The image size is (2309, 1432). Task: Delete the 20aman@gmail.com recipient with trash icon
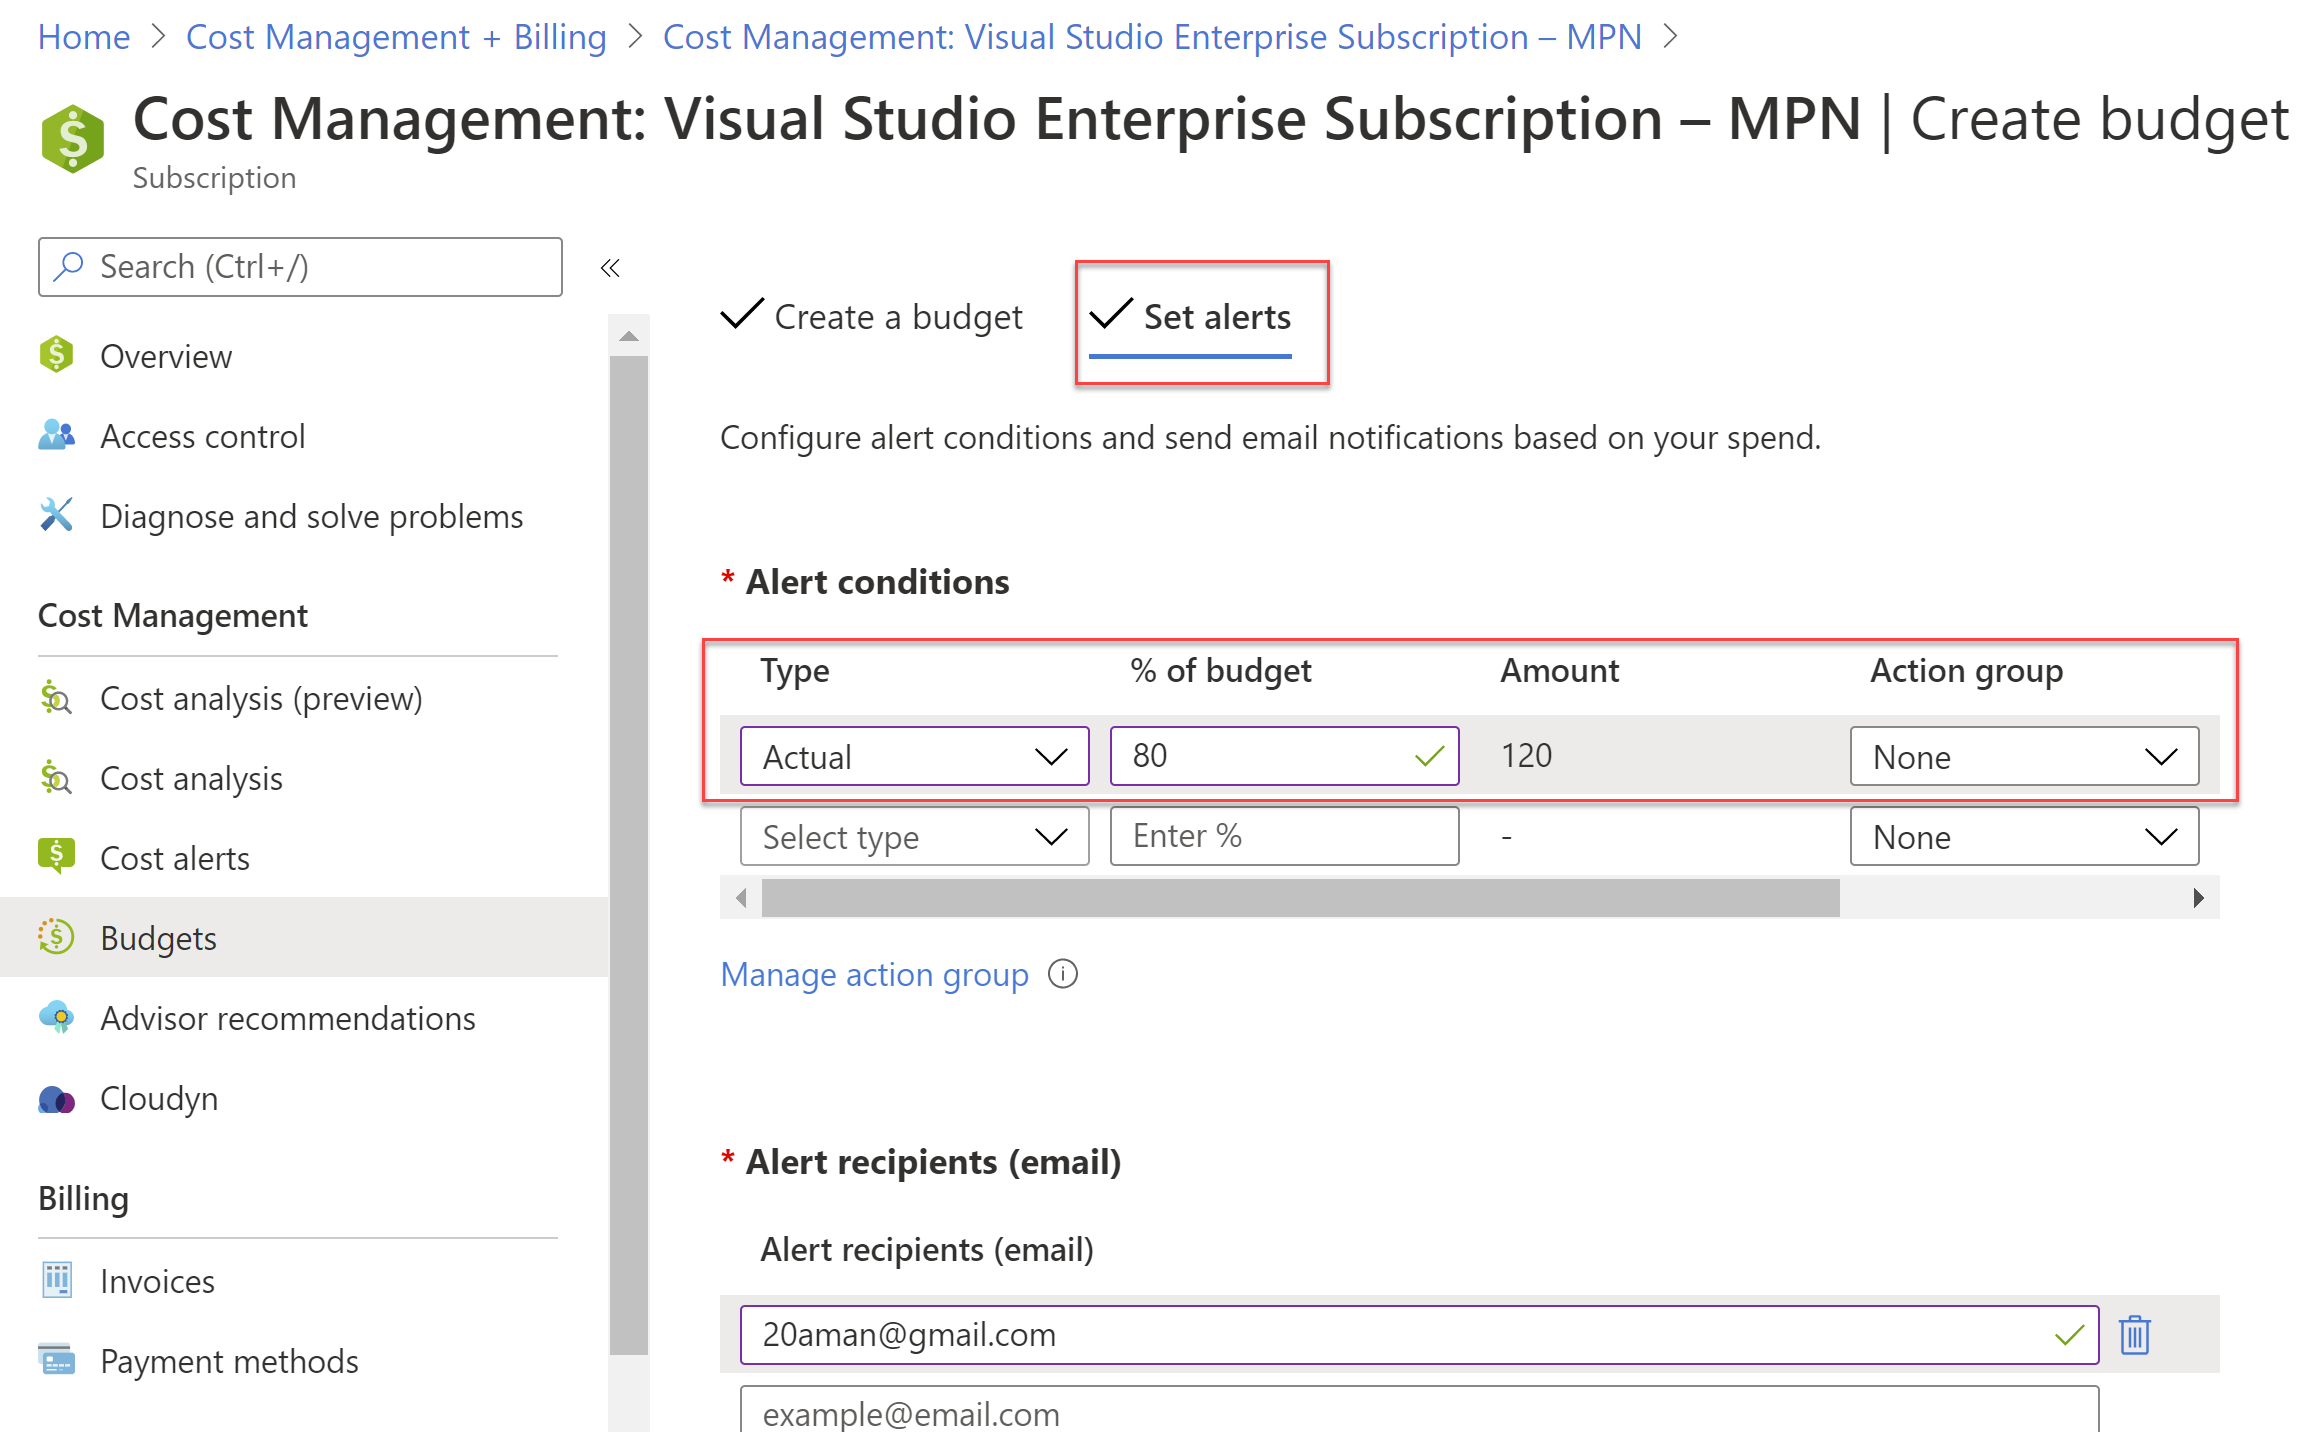pos(2135,1334)
